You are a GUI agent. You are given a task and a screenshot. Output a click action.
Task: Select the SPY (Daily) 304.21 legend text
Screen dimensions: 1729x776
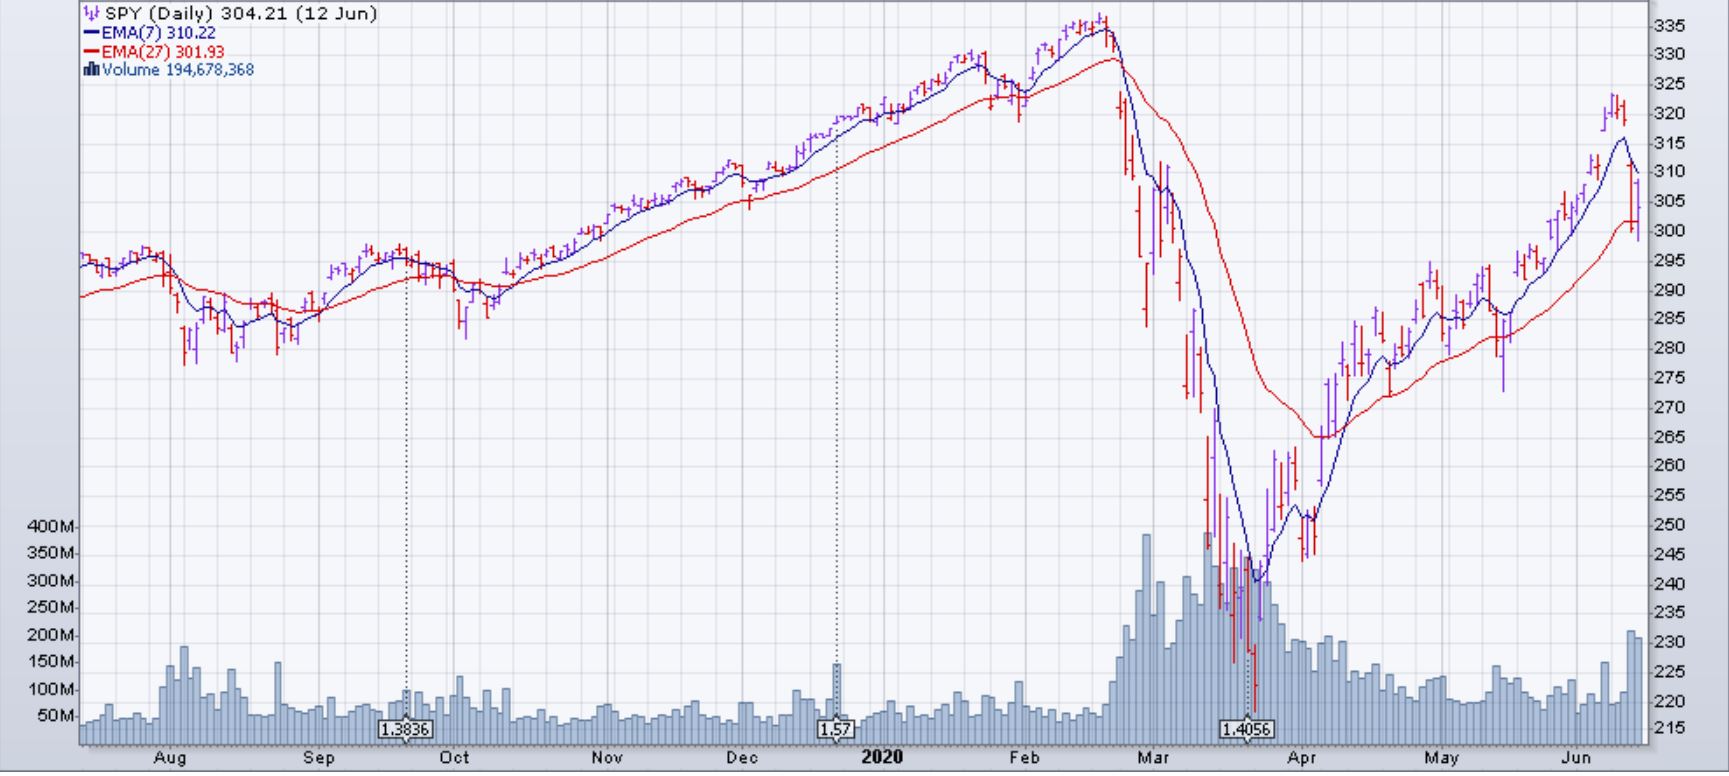coord(240,14)
